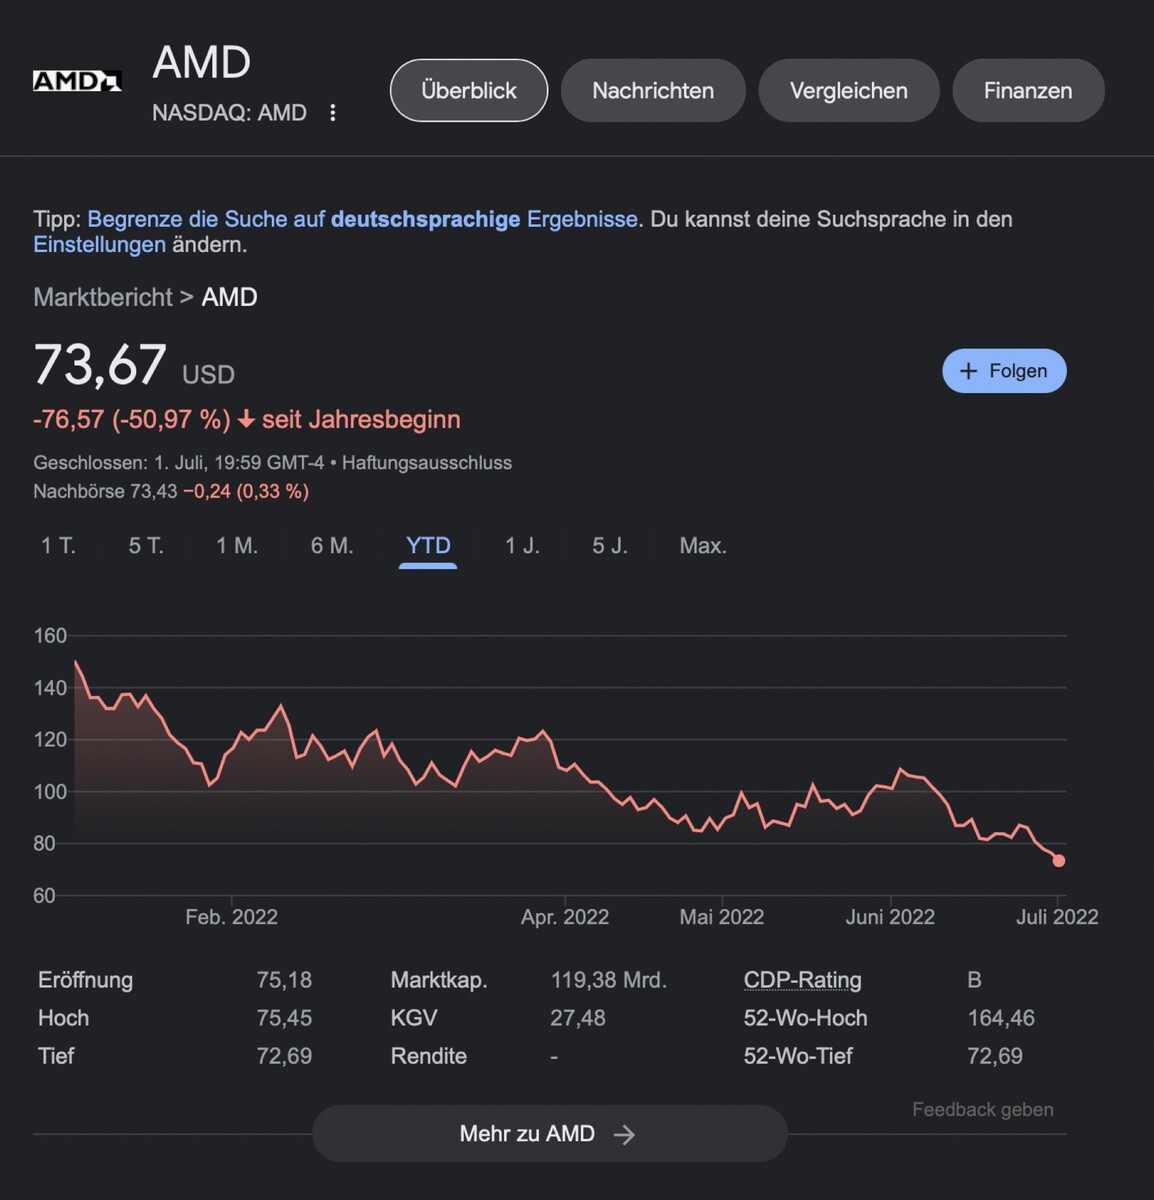The height and width of the screenshot is (1200, 1154).
Task: Click the Marktbericht breadcrumb link
Action: click(103, 297)
